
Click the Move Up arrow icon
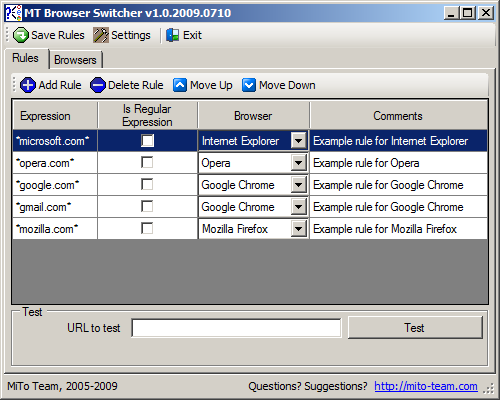pos(180,85)
